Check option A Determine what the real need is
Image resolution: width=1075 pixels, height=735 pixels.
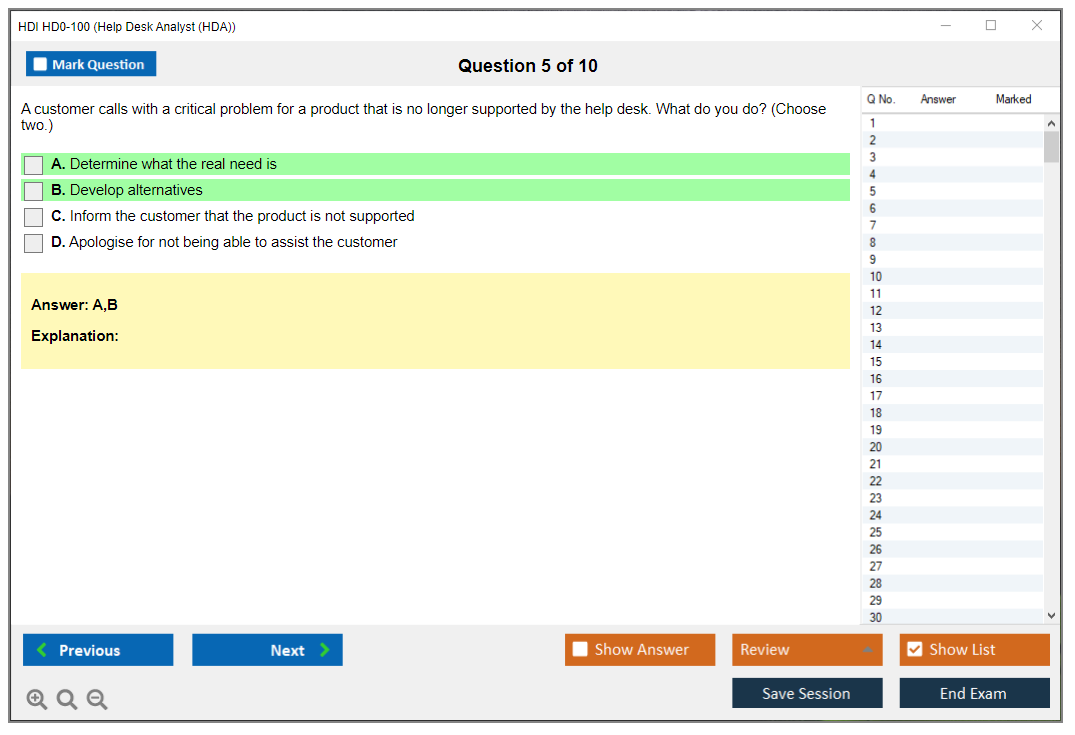pyautogui.click(x=34, y=165)
